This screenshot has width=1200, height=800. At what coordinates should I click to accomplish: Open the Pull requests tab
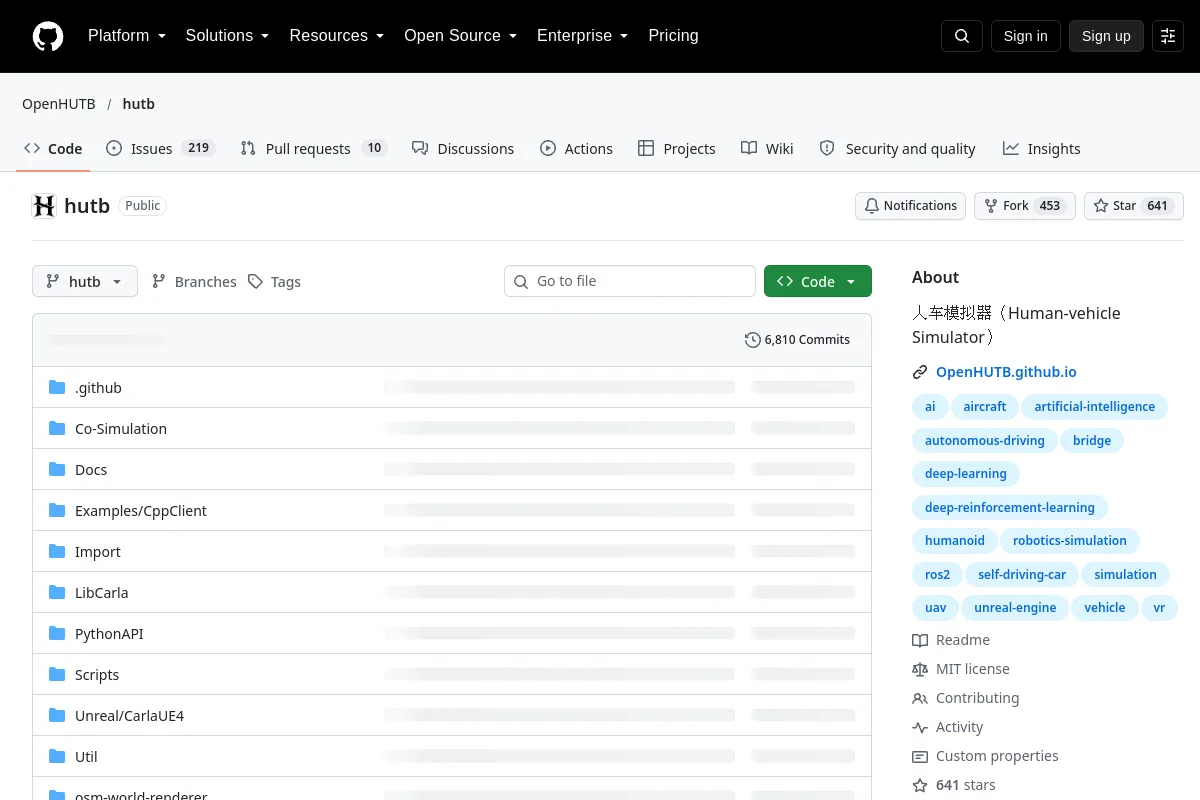tap(313, 149)
